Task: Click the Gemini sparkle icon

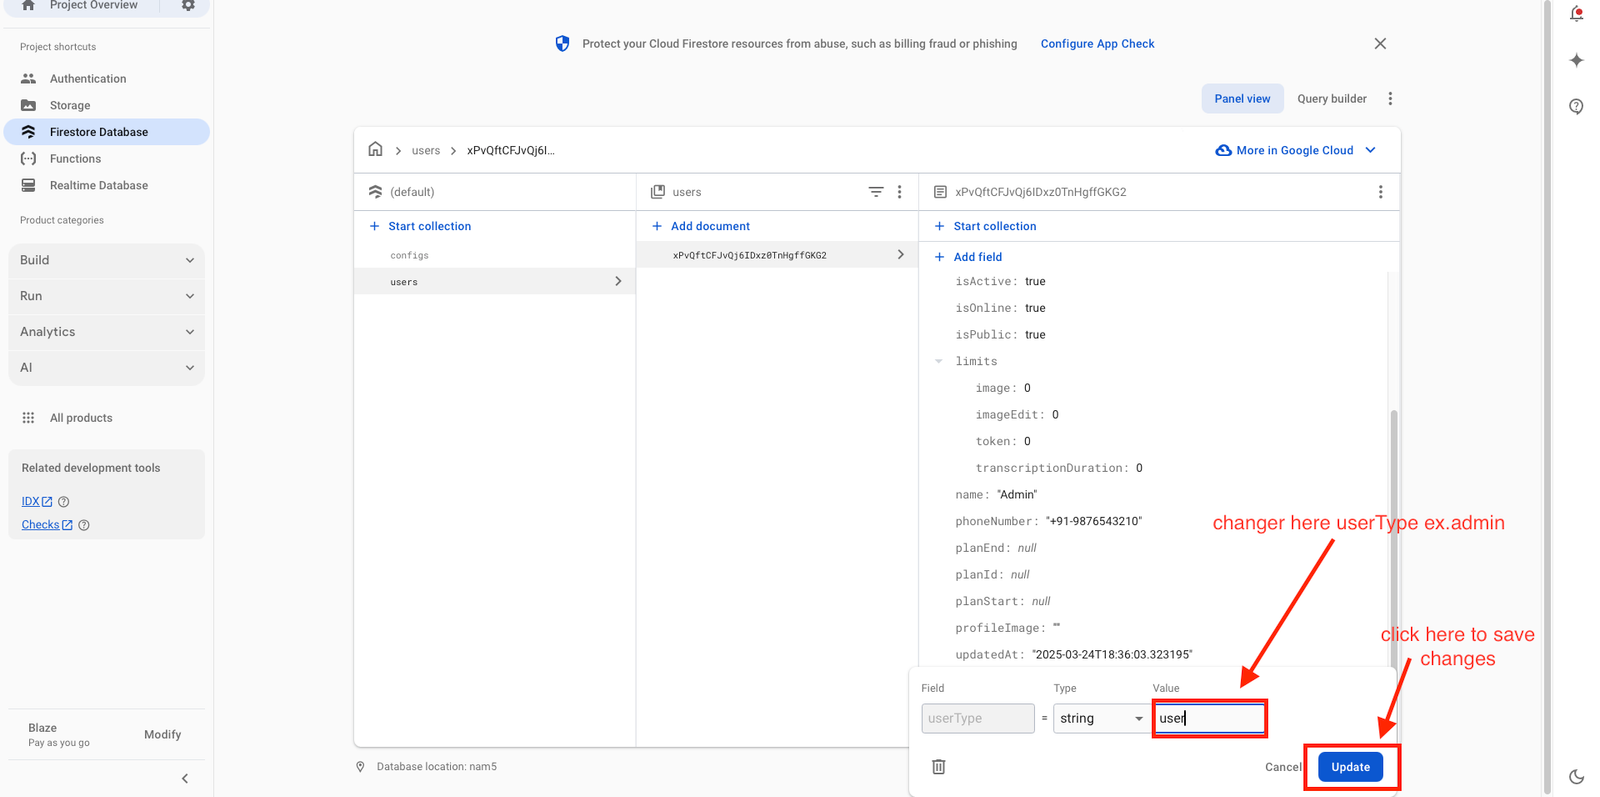Action: point(1576,60)
